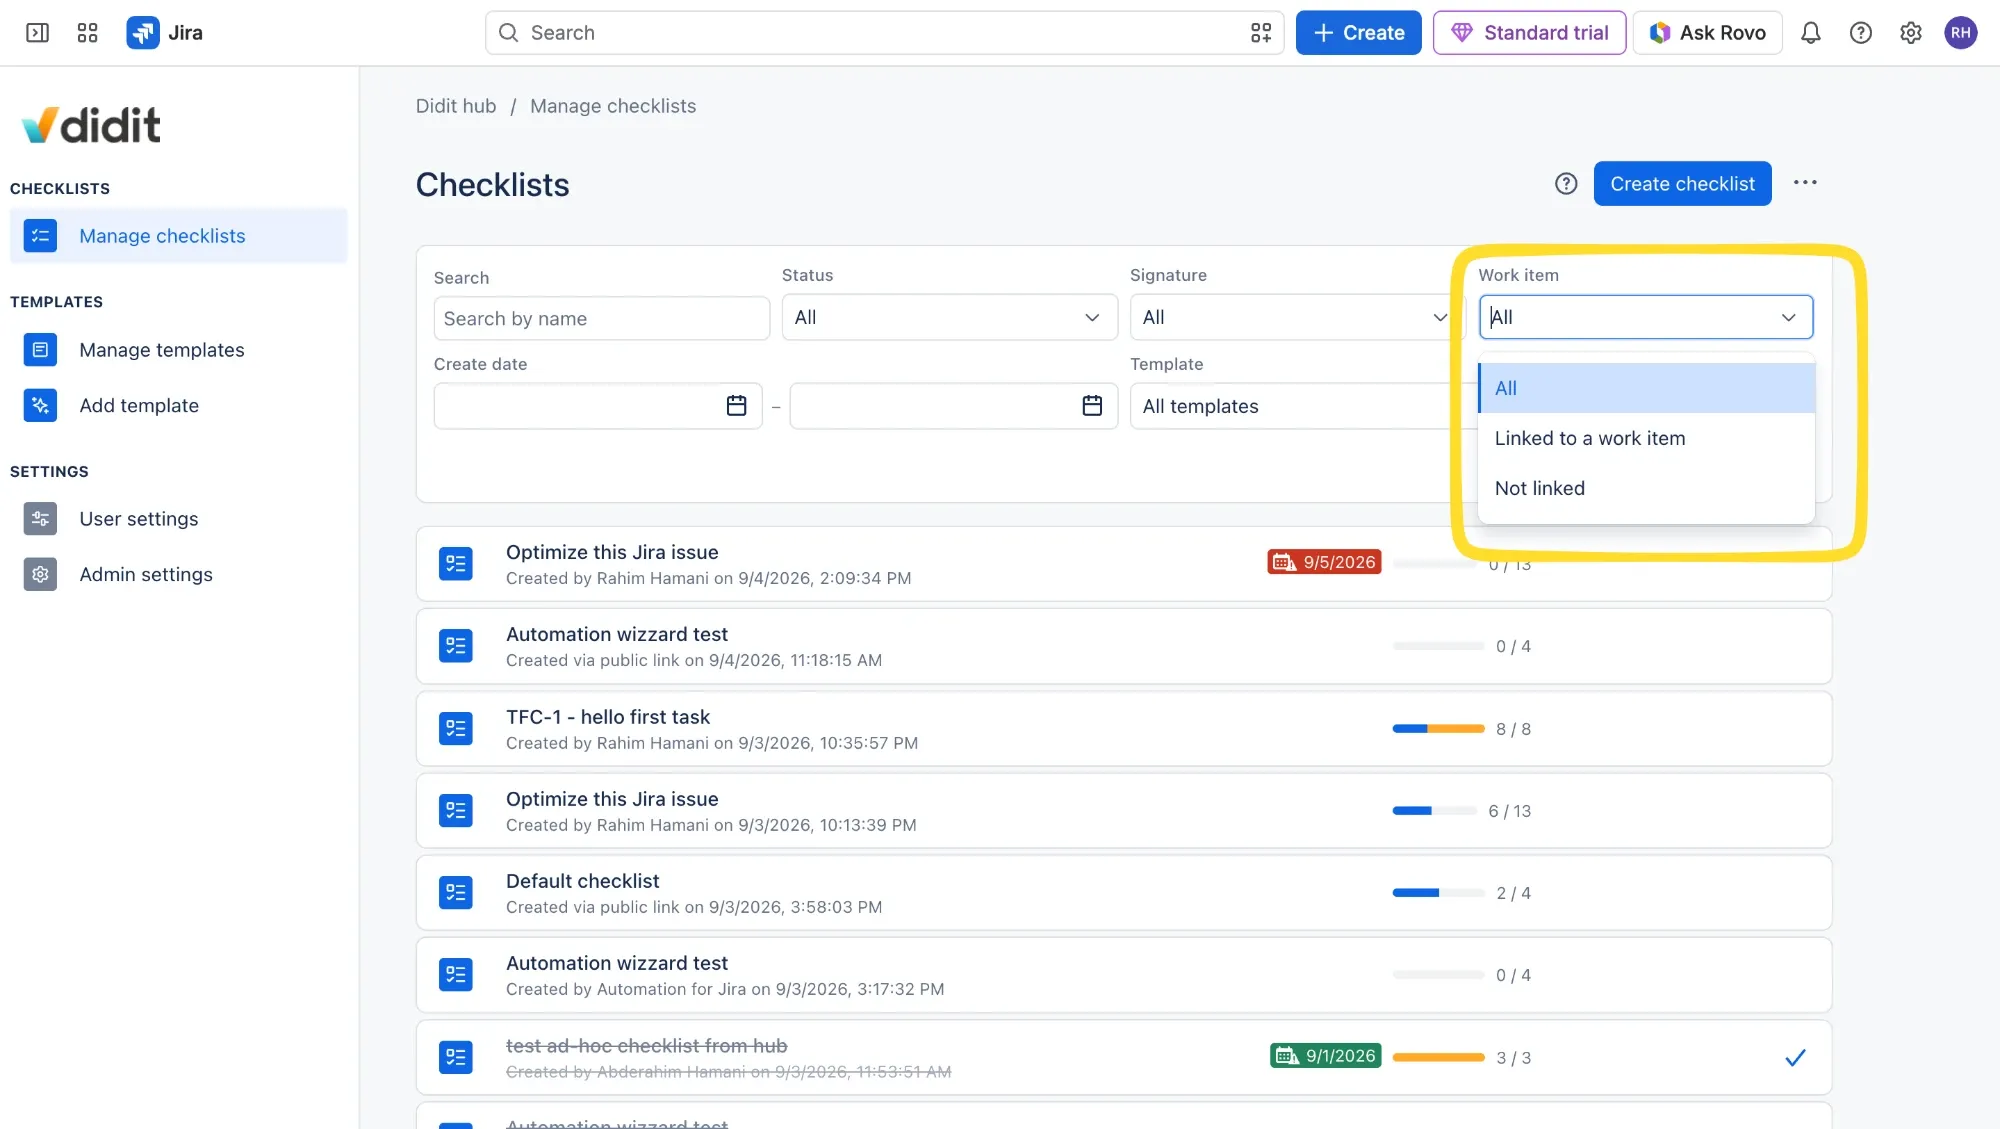Open the Jira settings gear

click(1911, 33)
